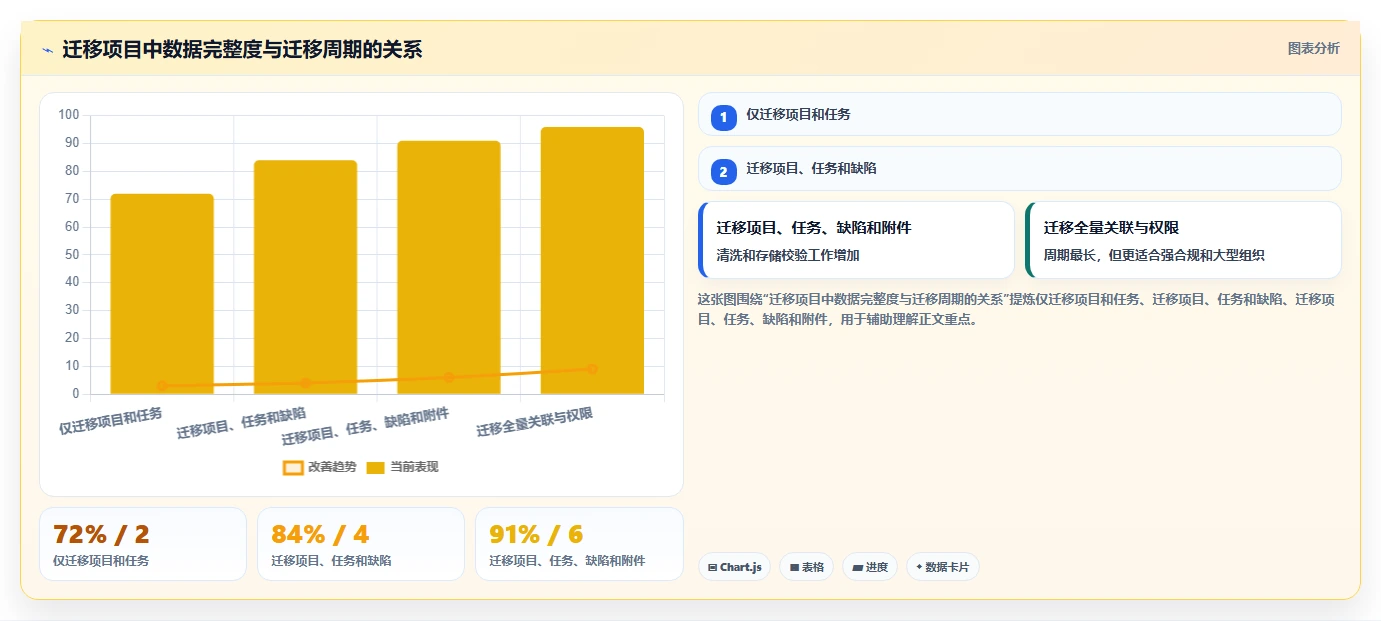This screenshot has height=621, width=1381.
Task: Select the 迁移项目、任务和缺陷 list item
Action: click(x=1019, y=168)
